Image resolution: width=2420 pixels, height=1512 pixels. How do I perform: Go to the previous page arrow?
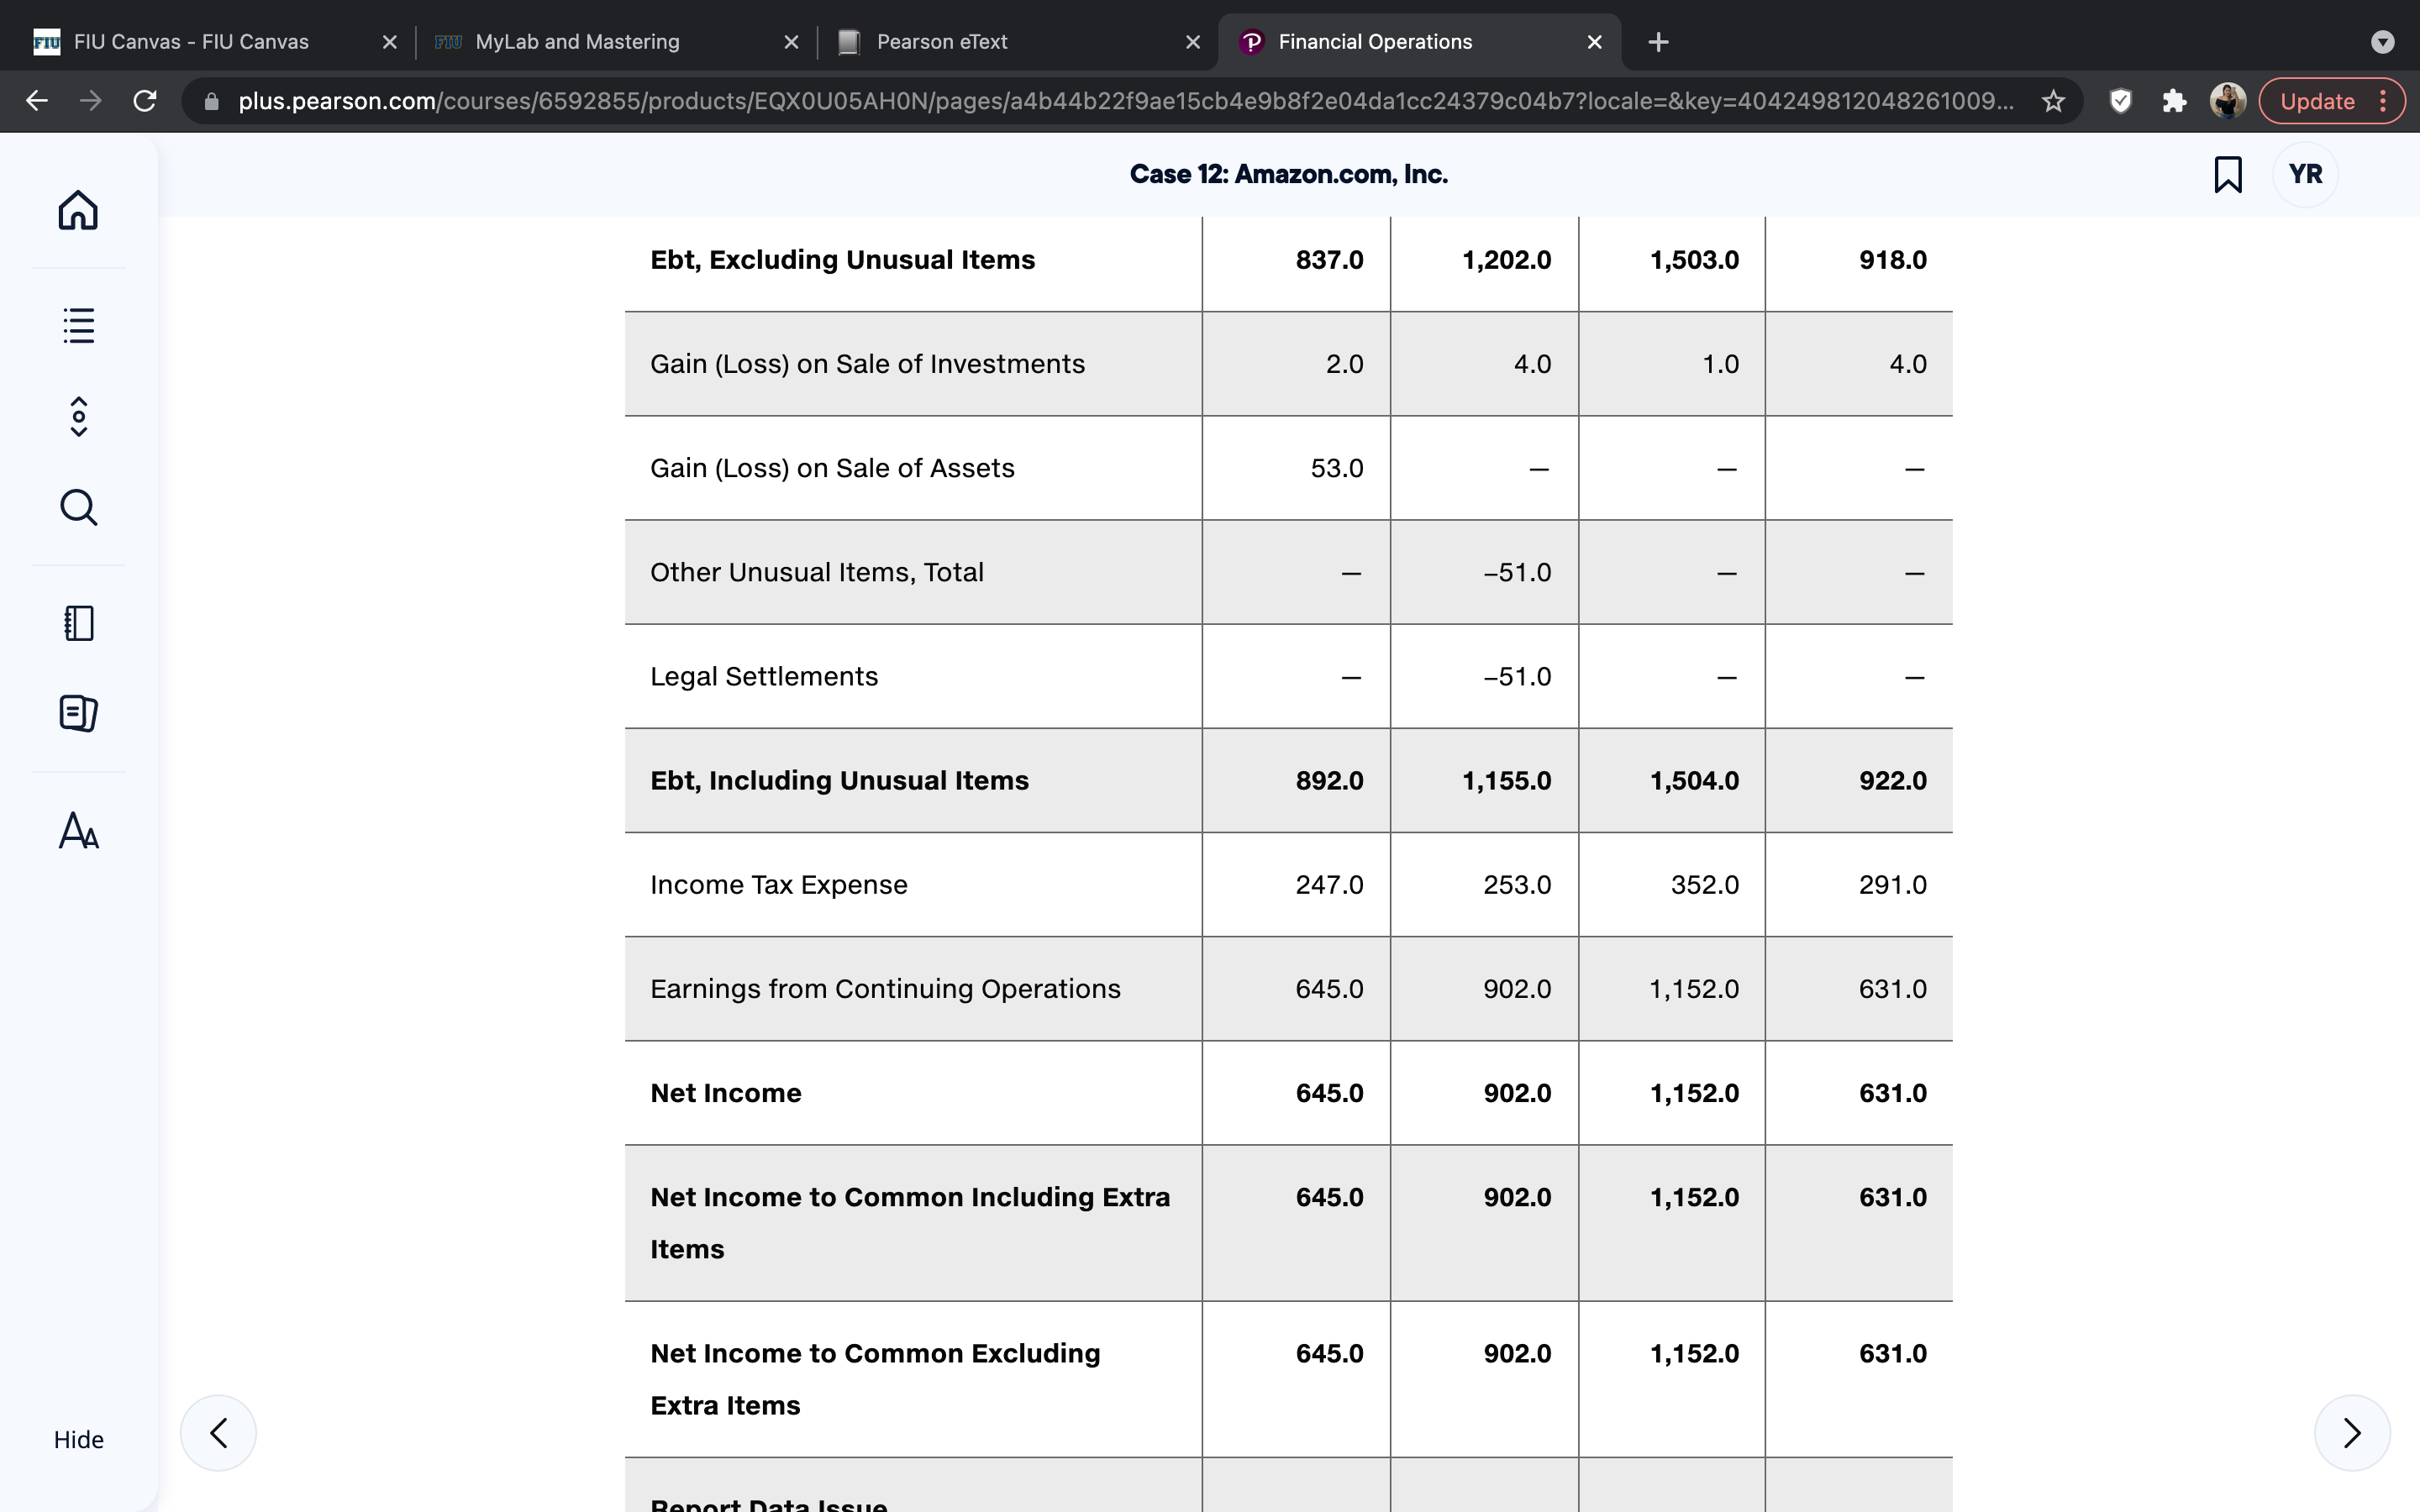point(218,1433)
